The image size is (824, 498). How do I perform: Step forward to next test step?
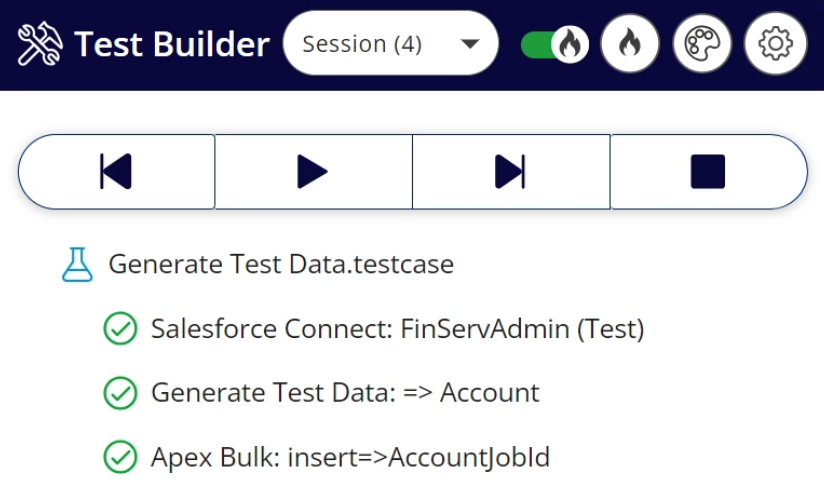[x=511, y=172]
